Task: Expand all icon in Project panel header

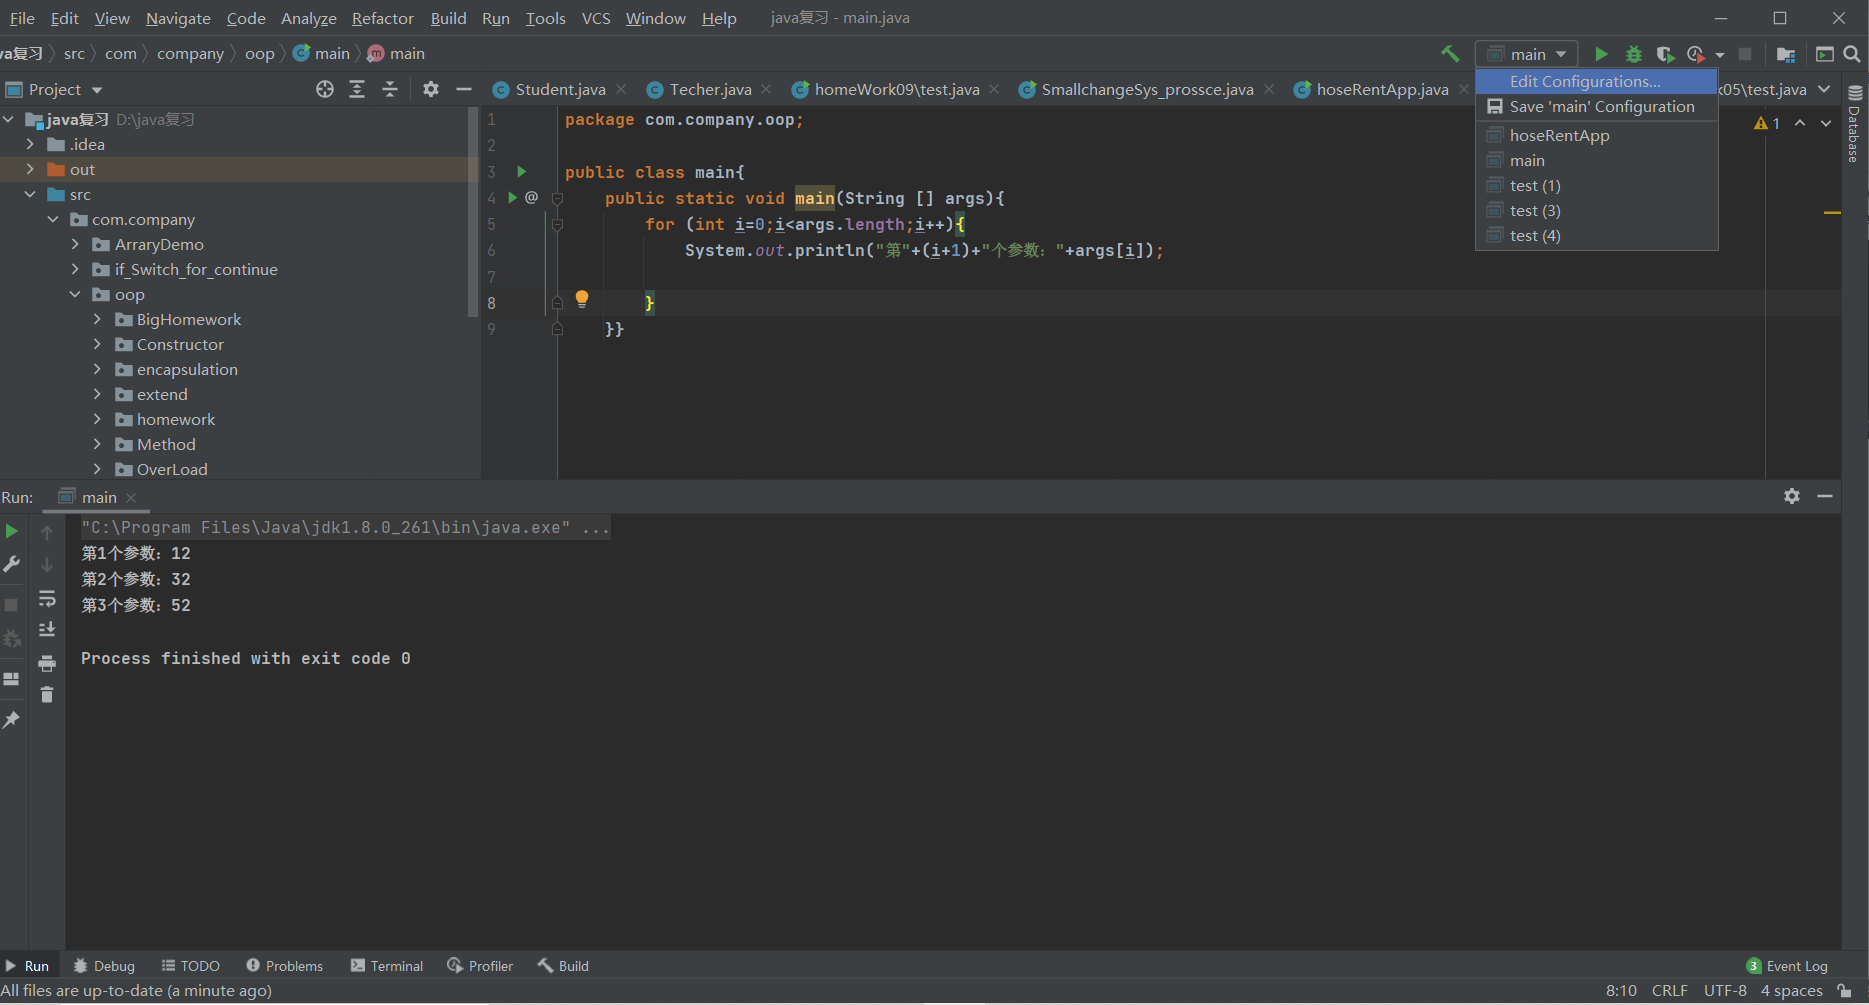Action: pos(357,89)
